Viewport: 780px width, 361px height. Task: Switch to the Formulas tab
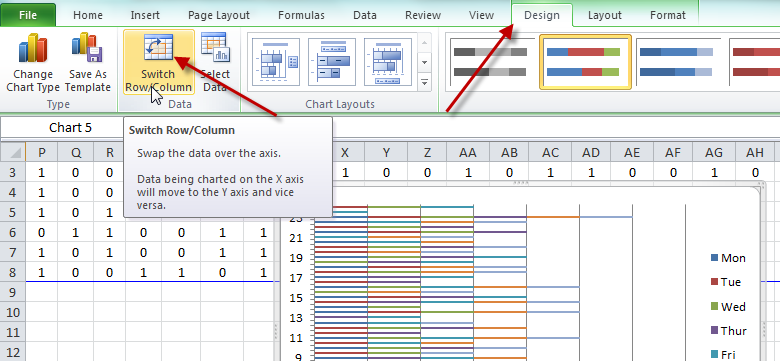[301, 15]
